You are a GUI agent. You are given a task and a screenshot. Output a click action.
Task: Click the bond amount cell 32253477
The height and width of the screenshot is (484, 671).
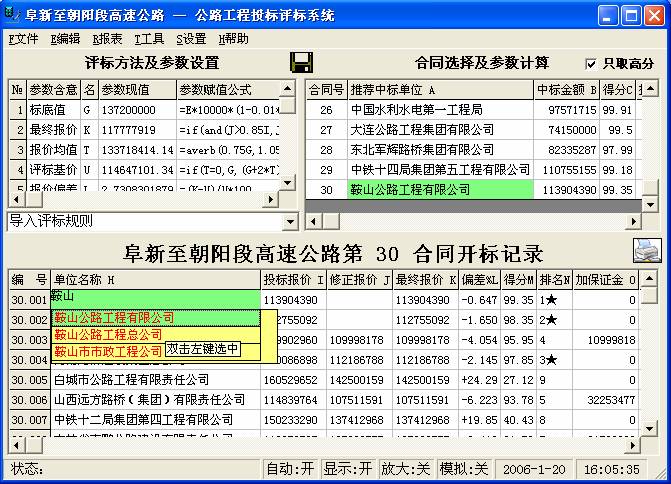point(606,400)
